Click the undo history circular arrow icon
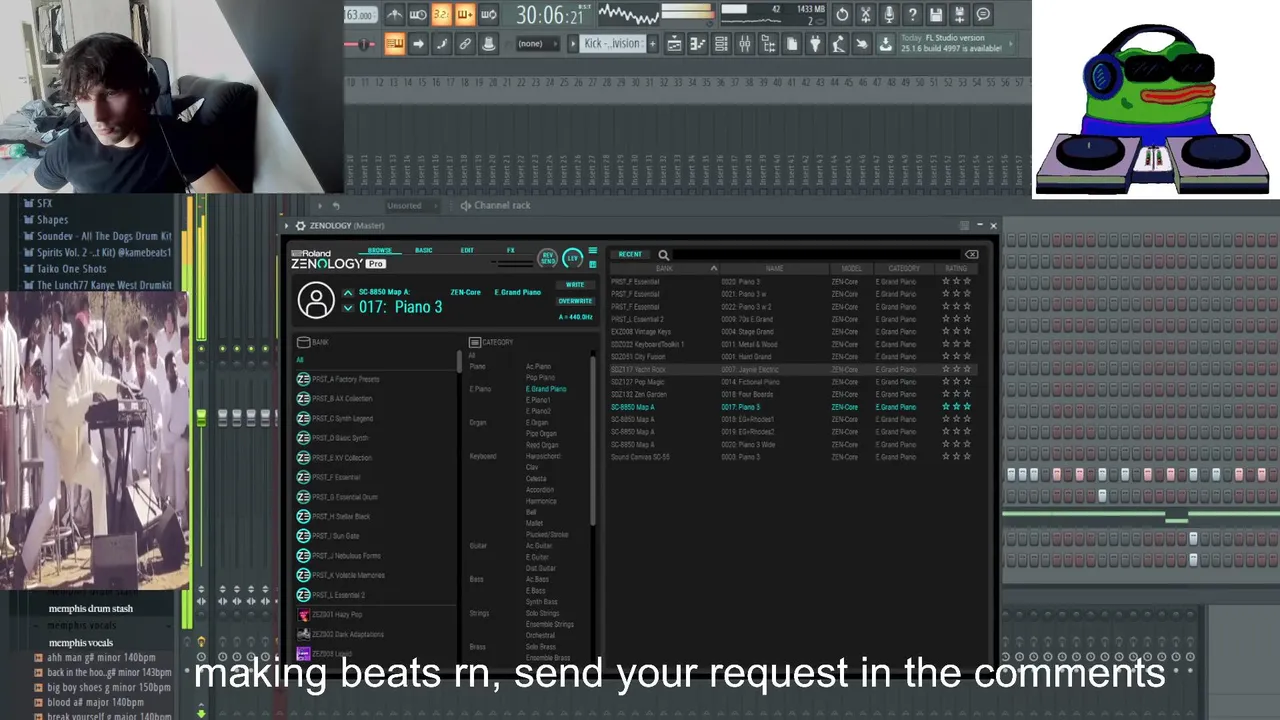Viewport: 1280px width, 720px height. coord(841,15)
